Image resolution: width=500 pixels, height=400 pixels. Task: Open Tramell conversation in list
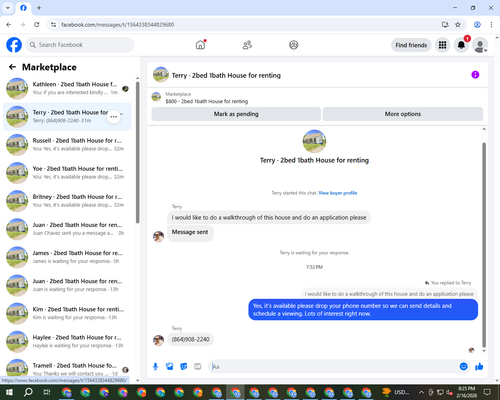[67, 368]
